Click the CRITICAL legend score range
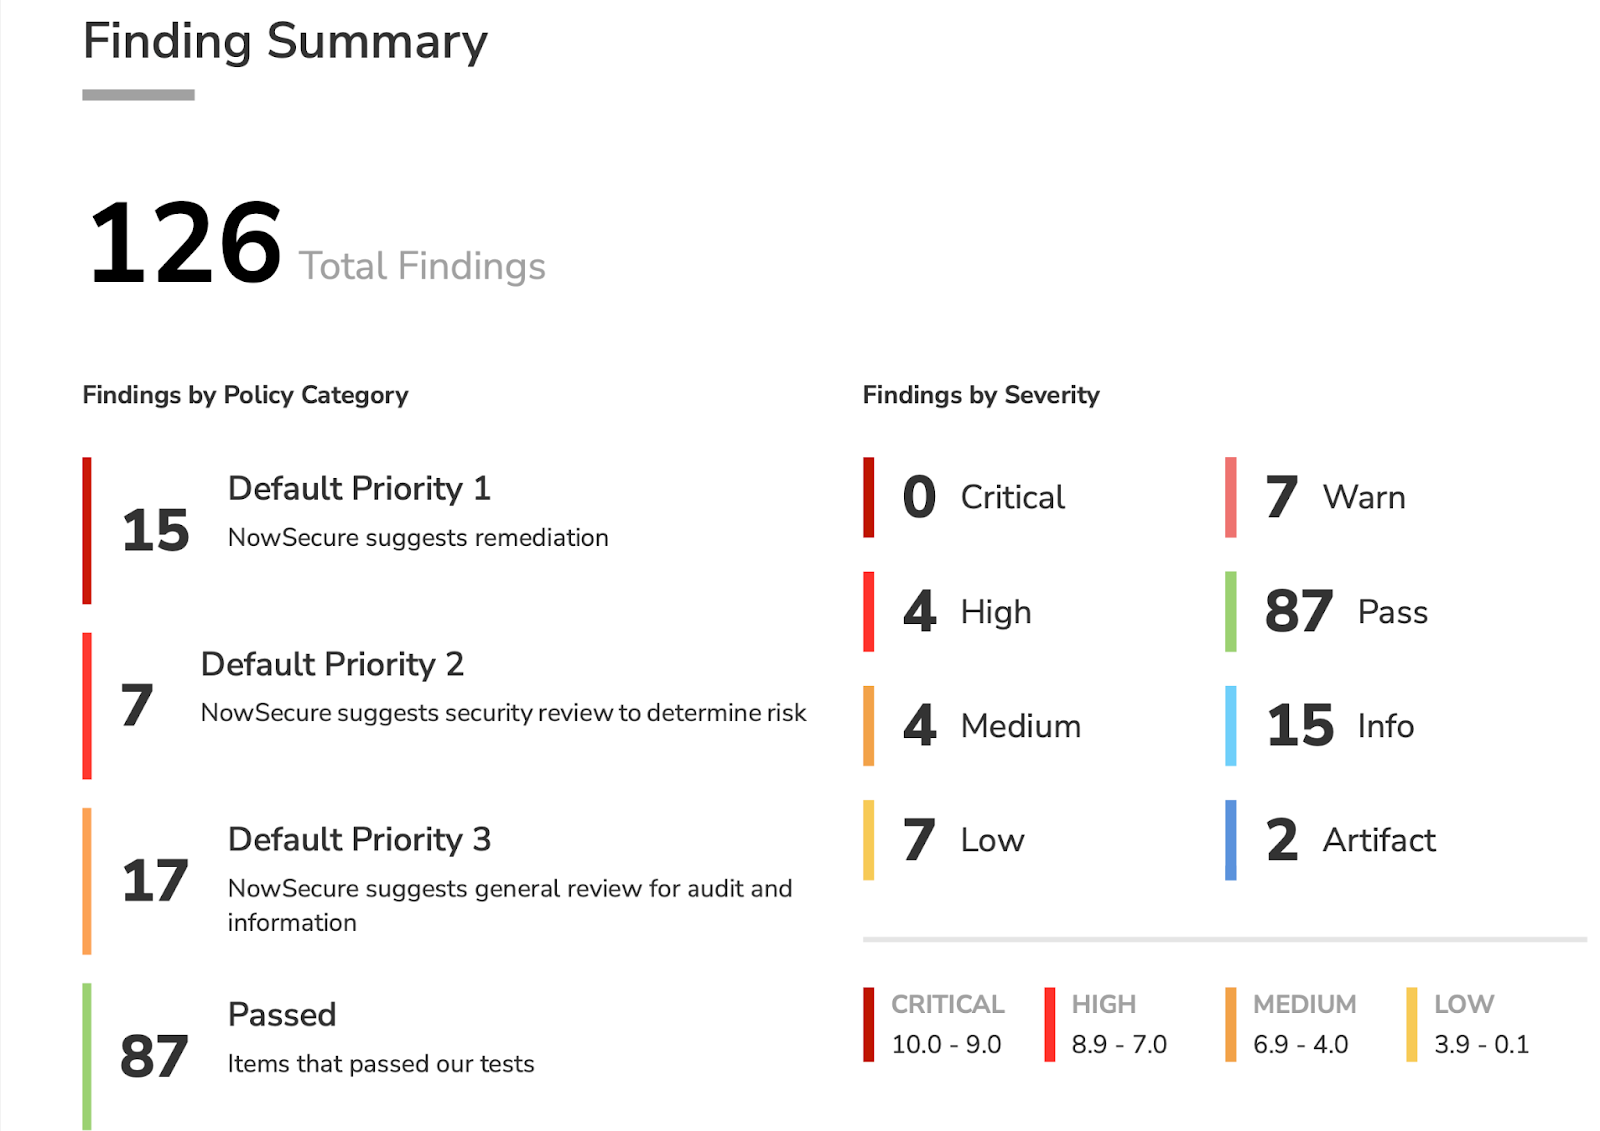Image resolution: width=1600 pixels, height=1131 pixels. click(946, 1044)
